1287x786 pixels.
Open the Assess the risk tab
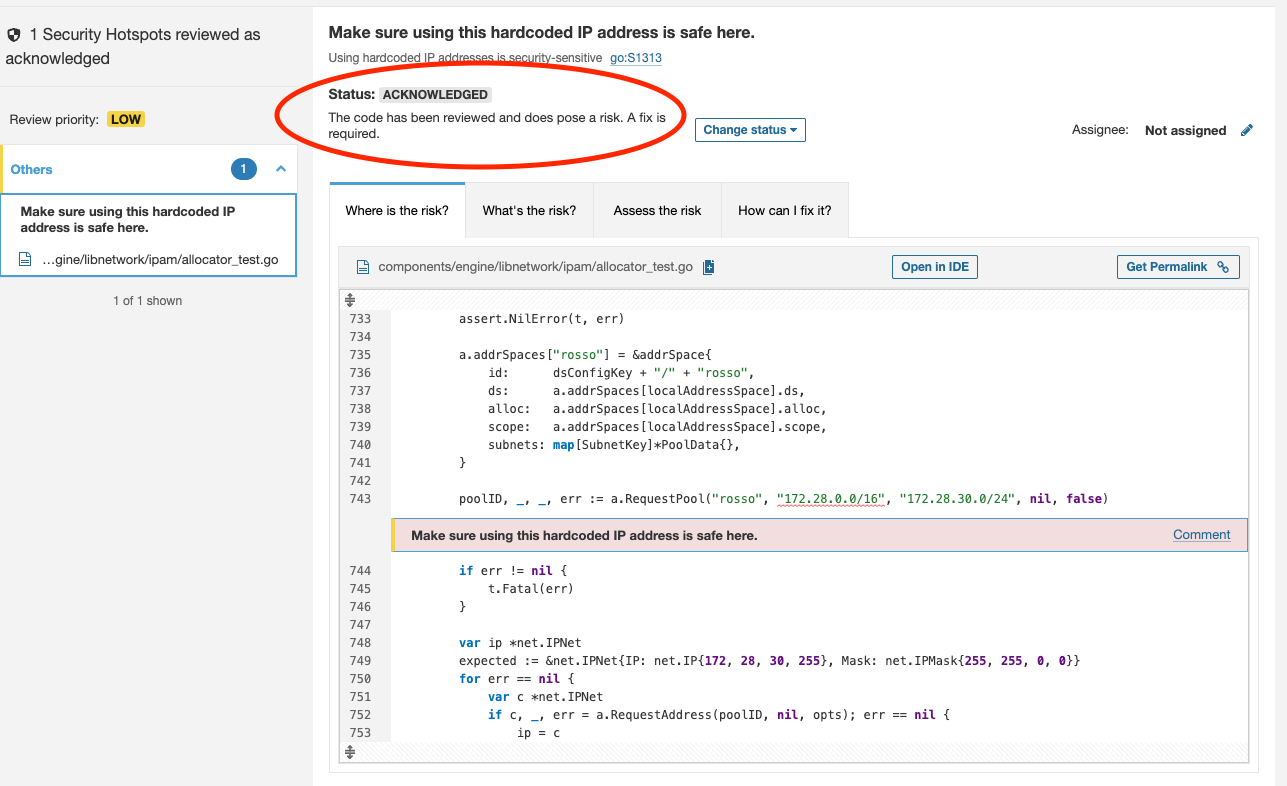(x=657, y=210)
